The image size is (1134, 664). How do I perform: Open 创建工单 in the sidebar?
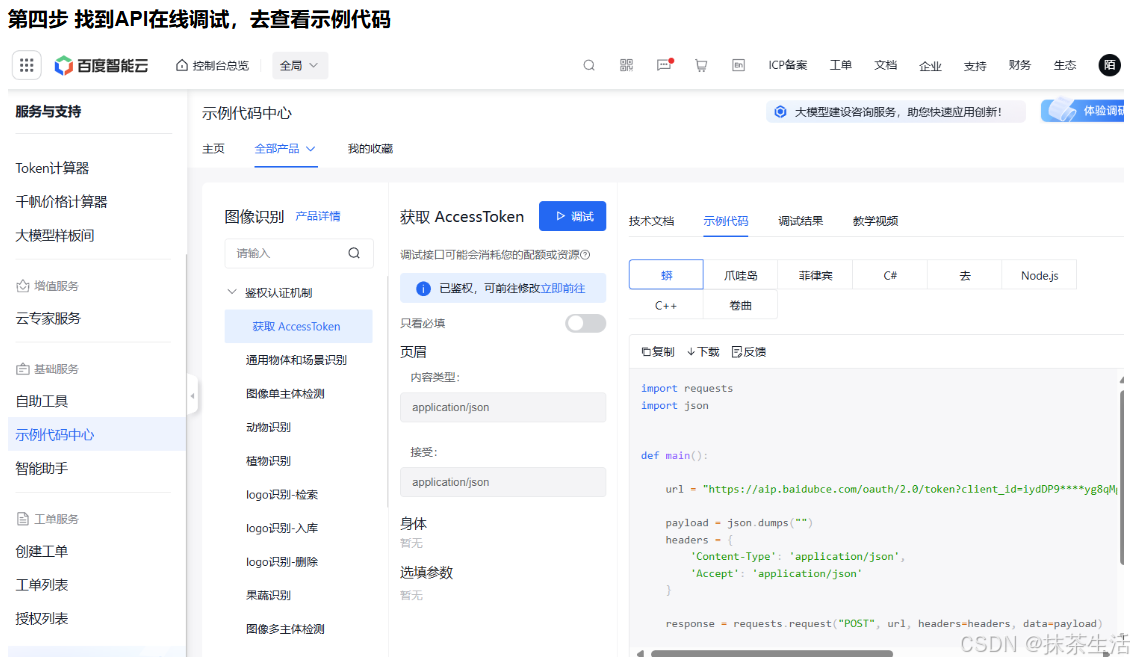point(42,551)
